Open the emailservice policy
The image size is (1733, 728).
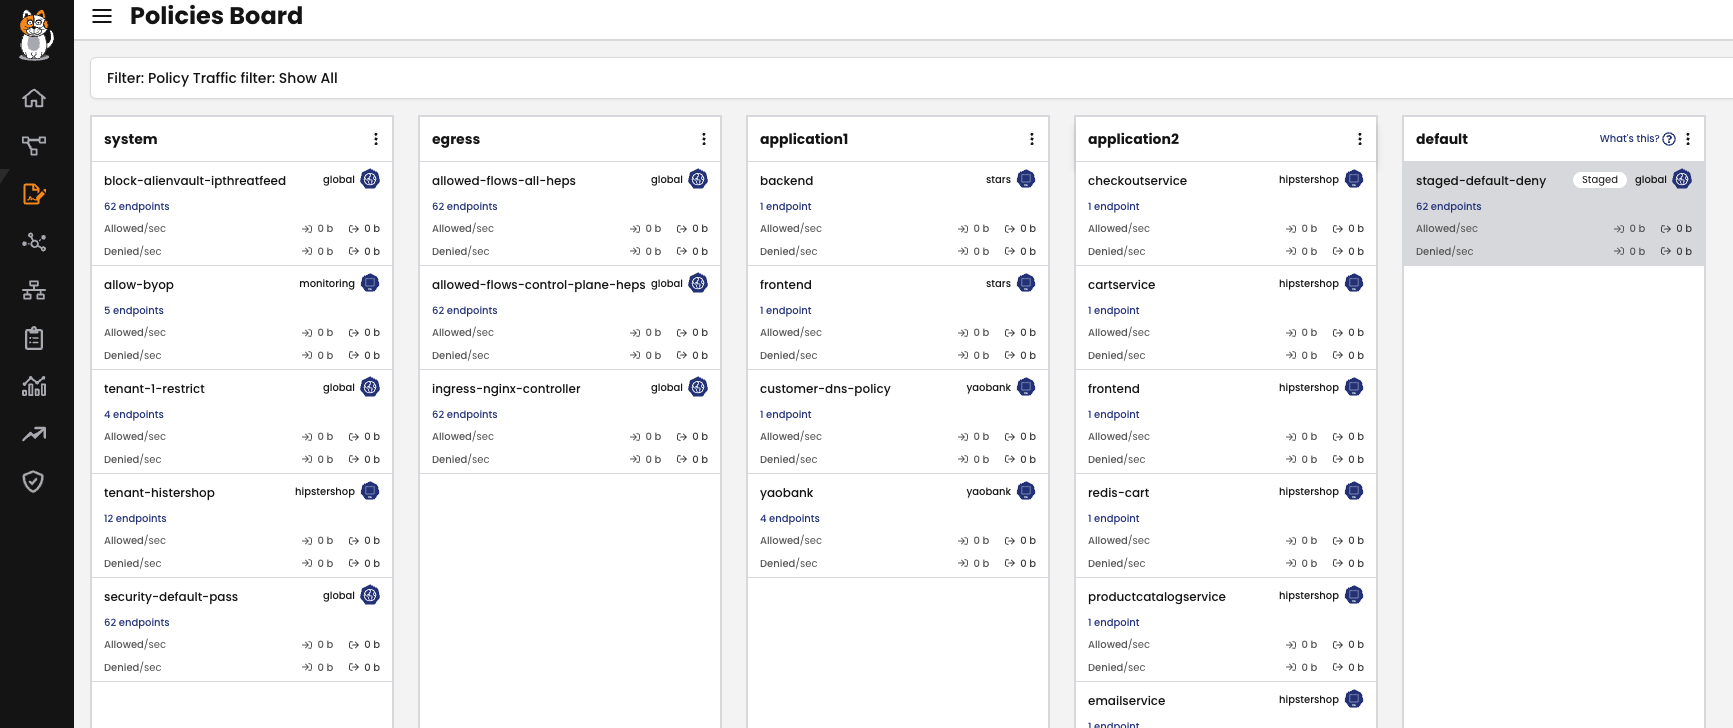(1127, 701)
